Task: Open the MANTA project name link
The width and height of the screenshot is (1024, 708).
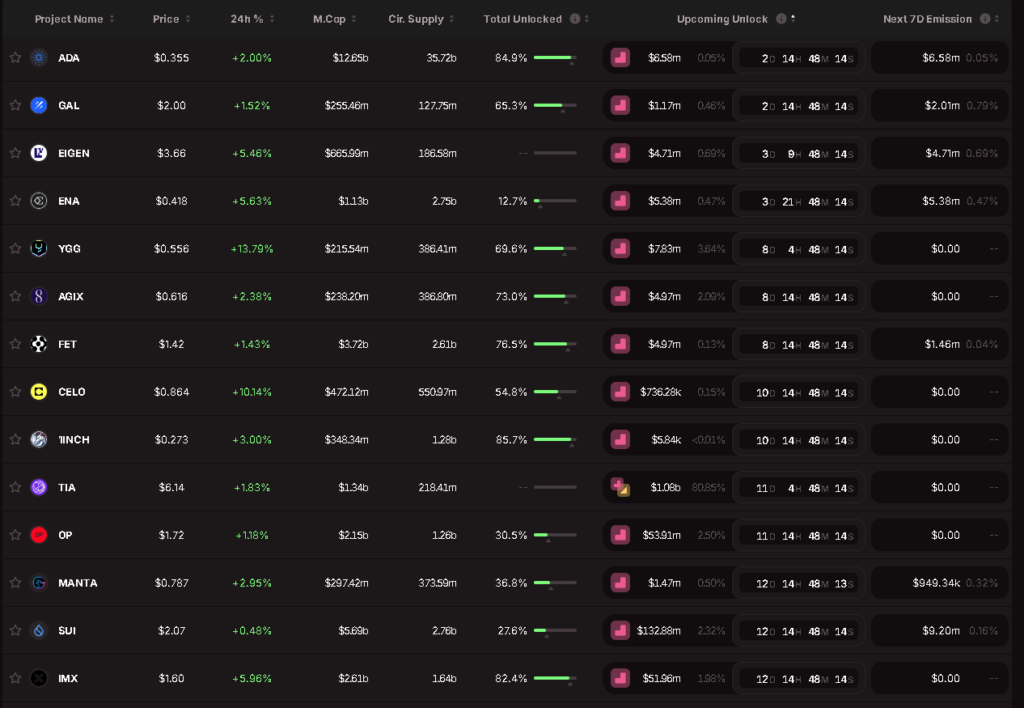Action: tap(78, 583)
